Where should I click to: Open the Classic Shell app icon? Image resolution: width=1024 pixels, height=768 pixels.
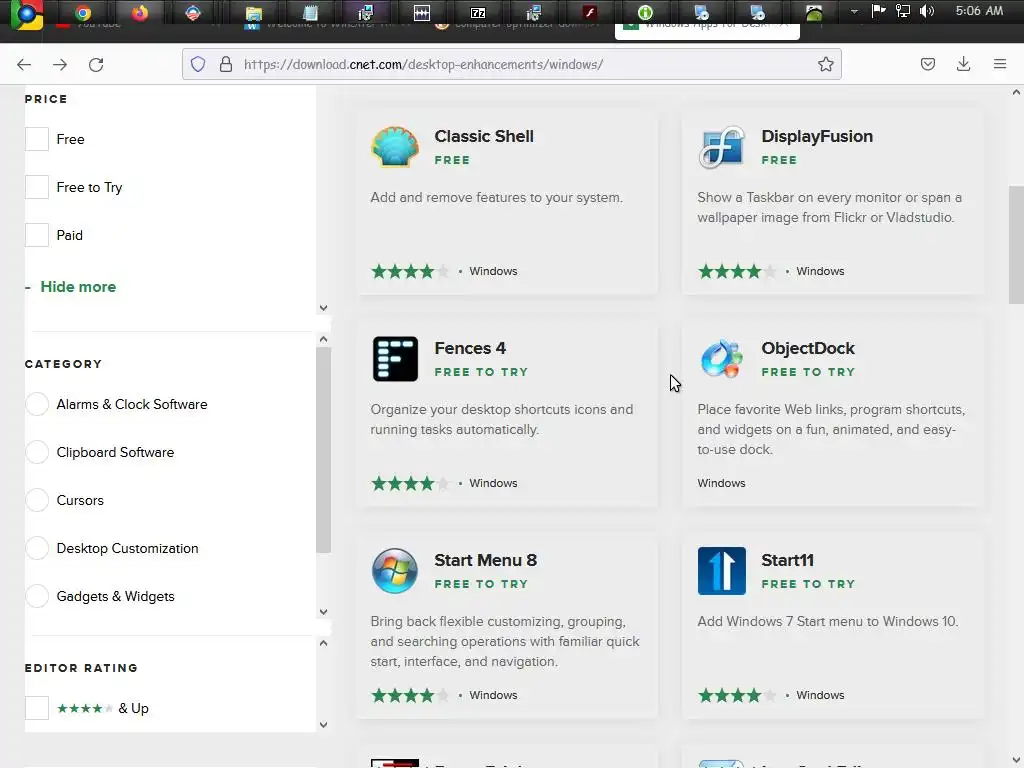(x=395, y=147)
